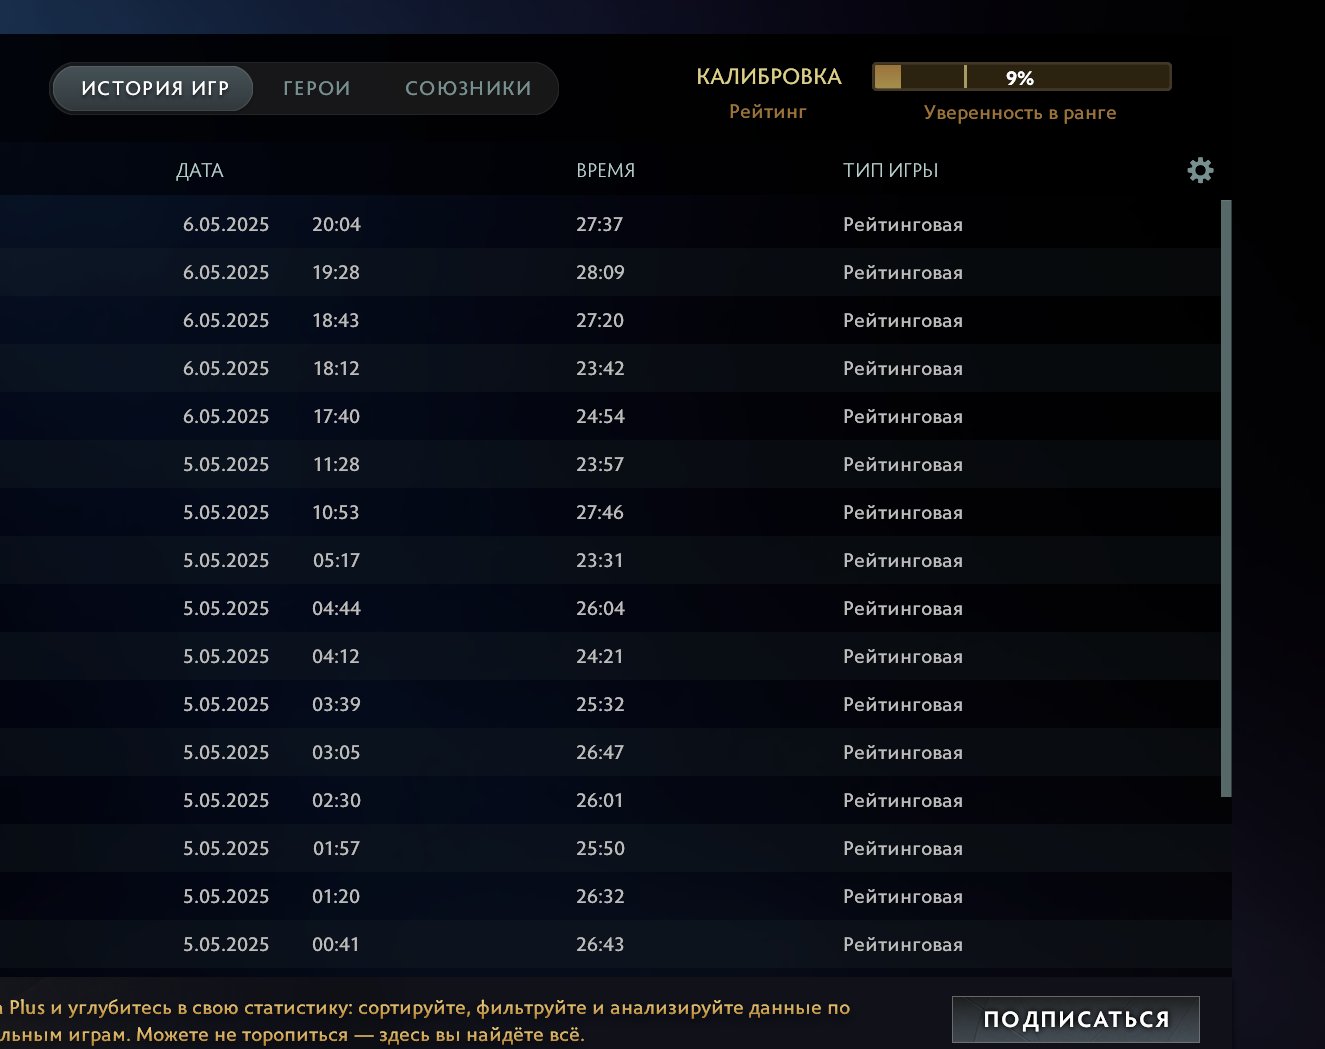
Task: Sort by the ДАТА column header
Action: 200,170
